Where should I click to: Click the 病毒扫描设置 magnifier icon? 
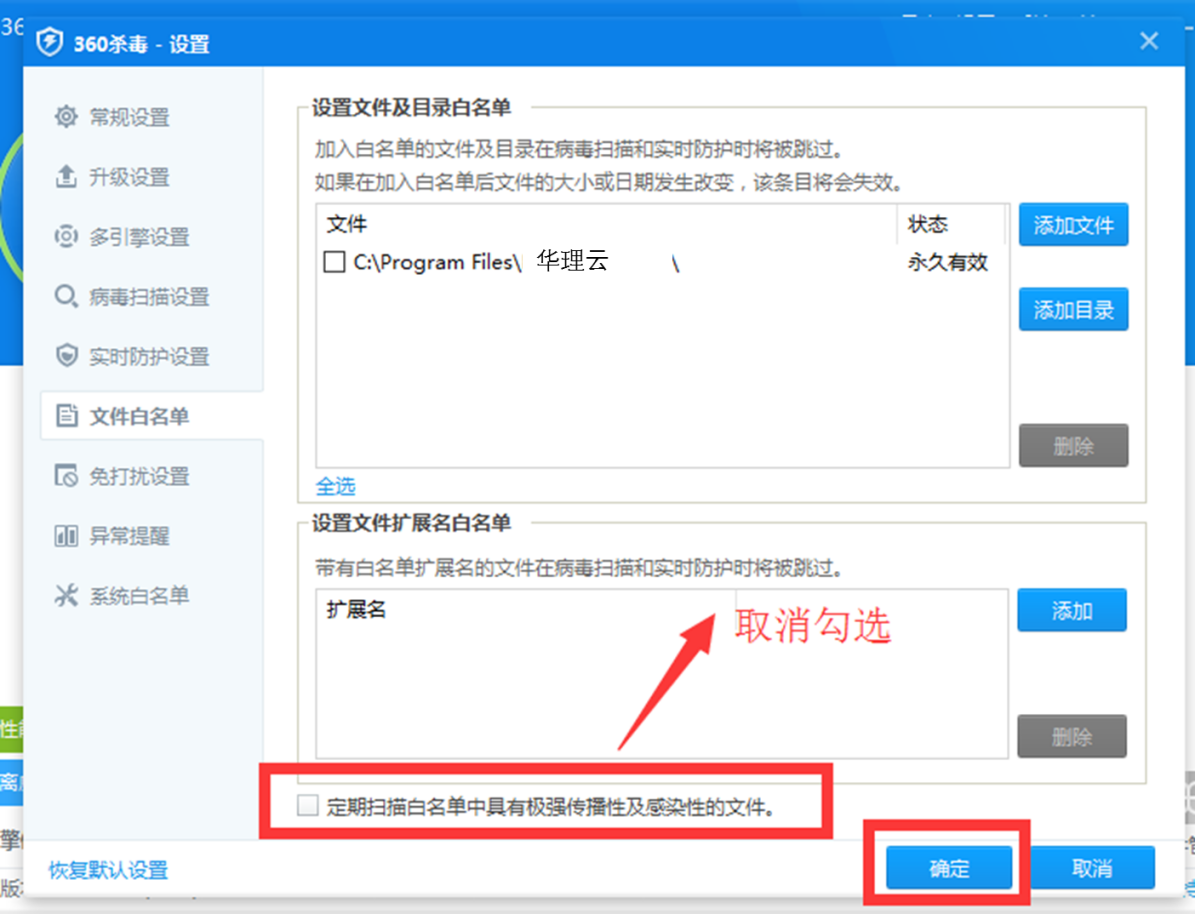click(x=66, y=296)
